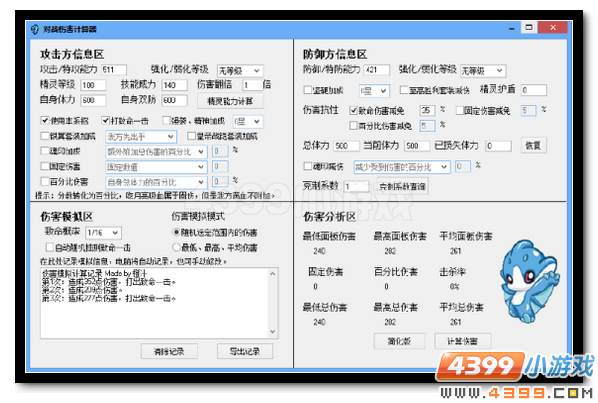This screenshot has height=403, width=598.
Task: Click the 计算伤害 button
Action: pos(462,341)
